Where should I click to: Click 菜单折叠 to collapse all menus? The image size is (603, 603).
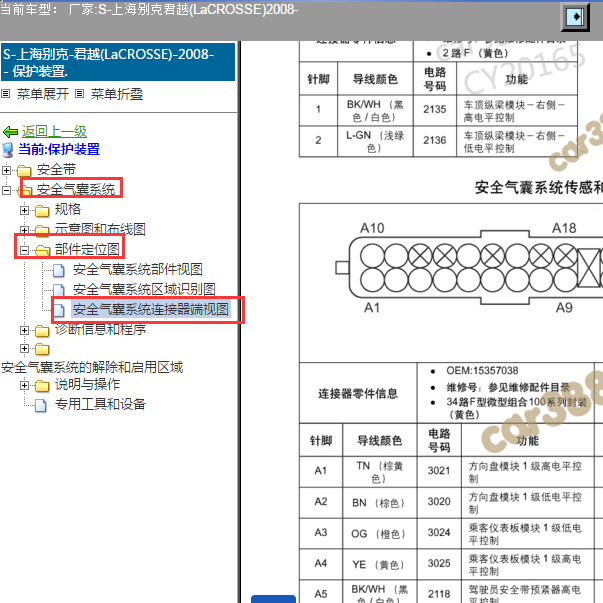(x=117, y=94)
